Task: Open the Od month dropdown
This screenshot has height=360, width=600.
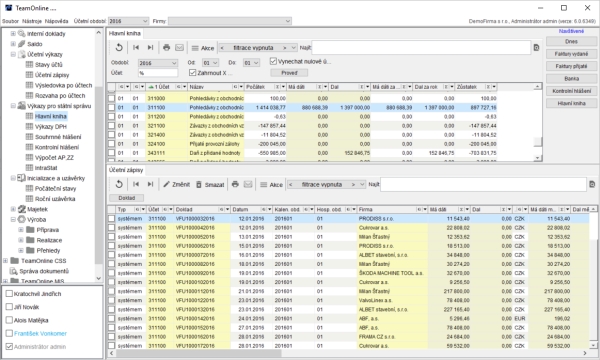Action: coord(210,63)
